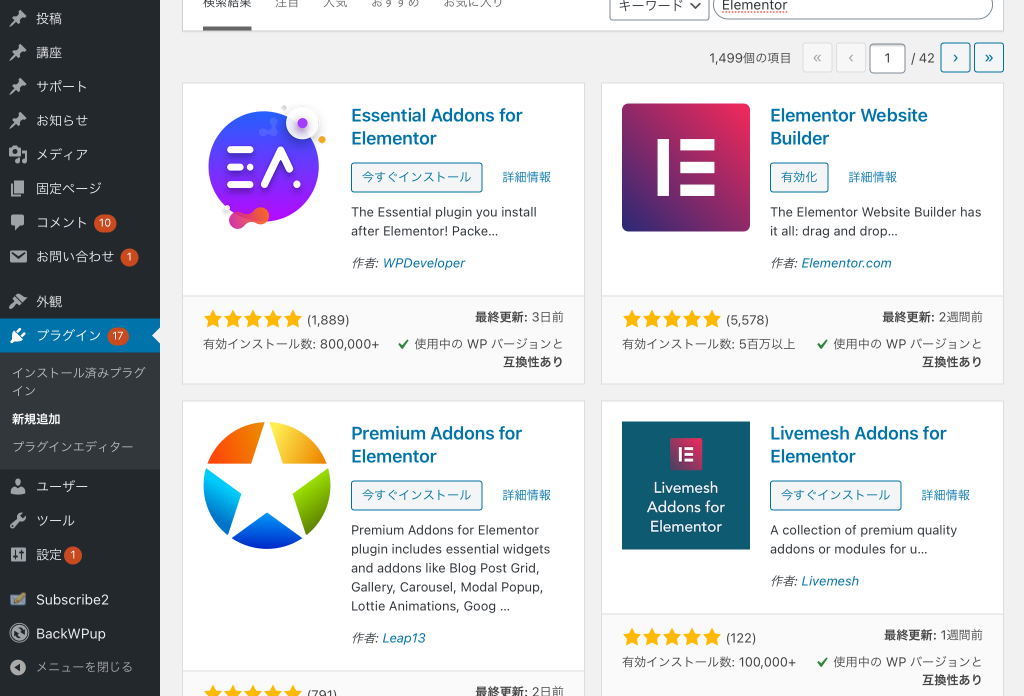The width and height of the screenshot is (1024, 696).
Task: Click the Essential Addons for Elementor plugin icon
Action: pyautogui.click(x=266, y=167)
